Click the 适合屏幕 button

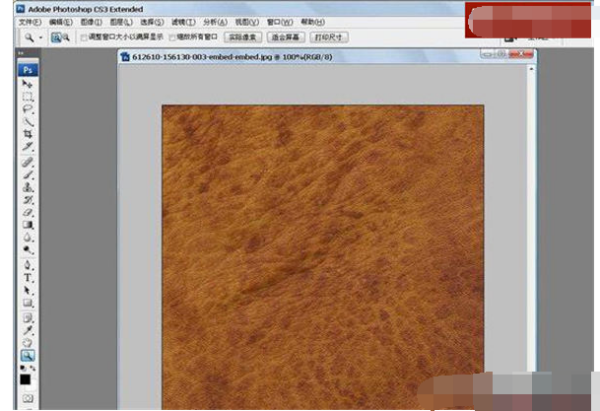286,37
